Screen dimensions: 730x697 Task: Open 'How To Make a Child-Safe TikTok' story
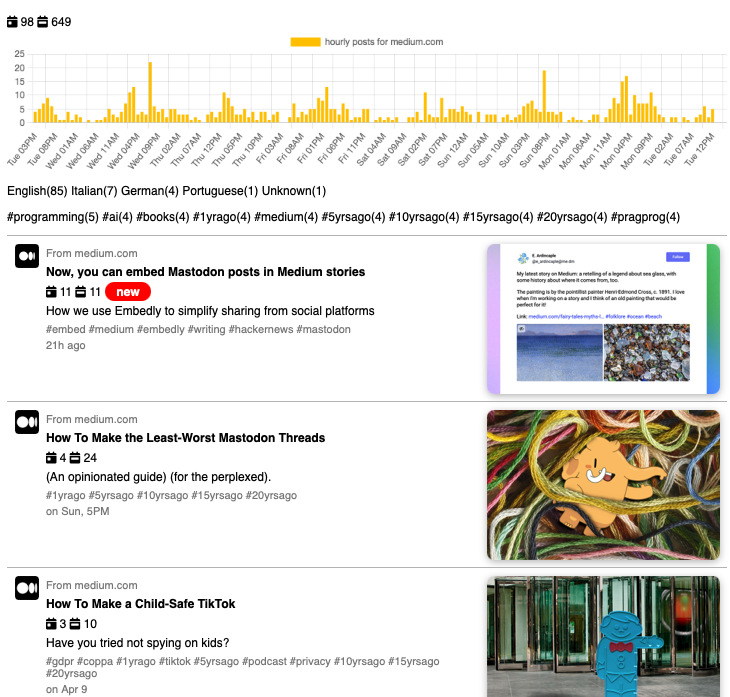(x=141, y=604)
